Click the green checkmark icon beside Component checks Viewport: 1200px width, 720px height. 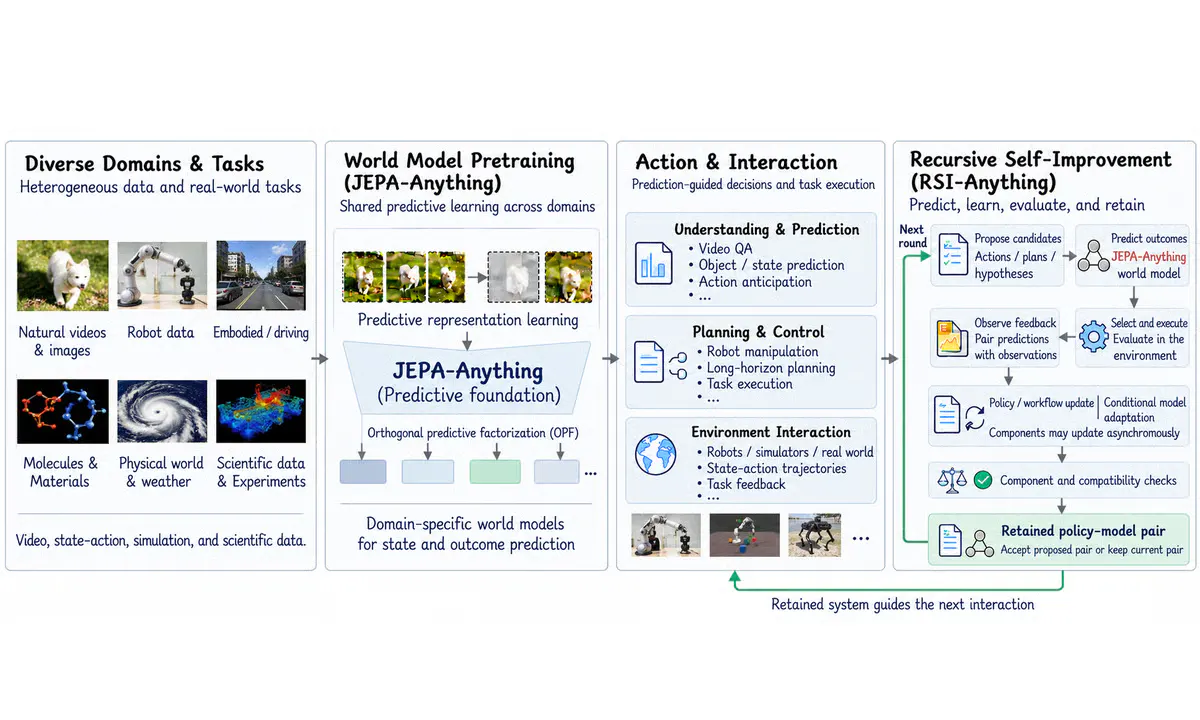click(x=982, y=481)
